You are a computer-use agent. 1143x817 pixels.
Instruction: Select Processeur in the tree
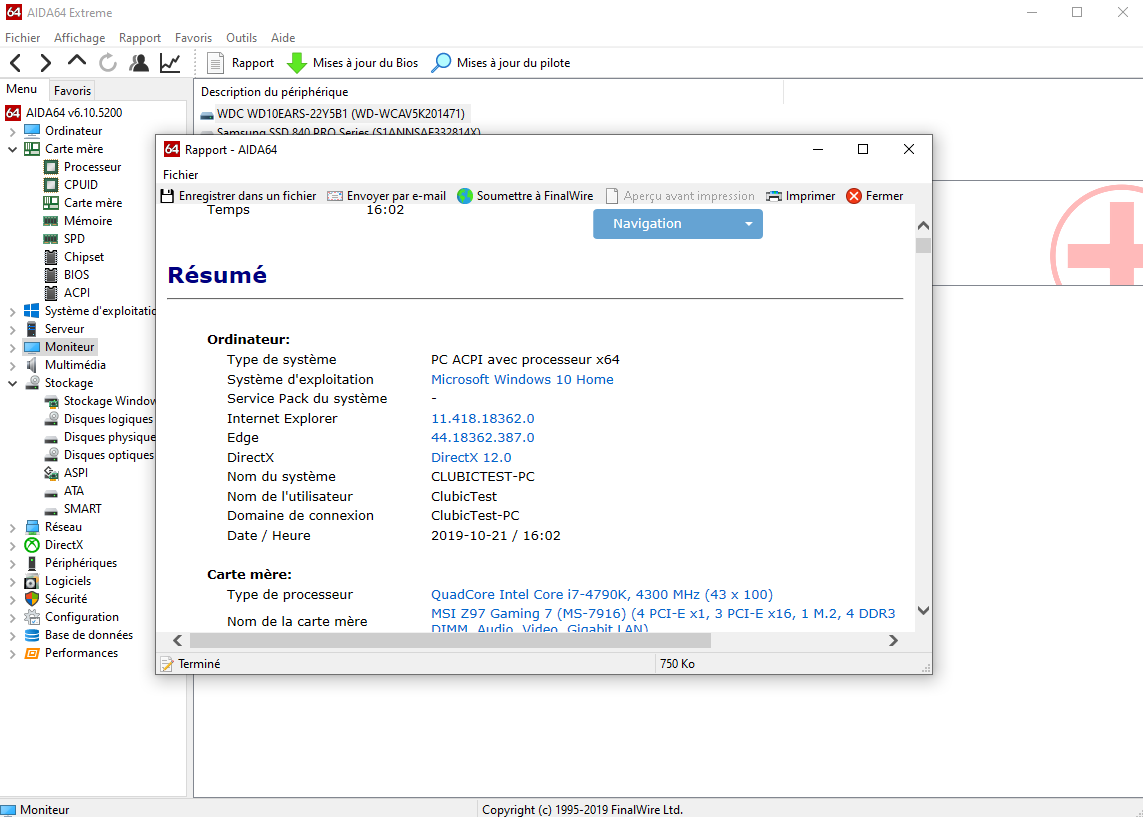92,167
